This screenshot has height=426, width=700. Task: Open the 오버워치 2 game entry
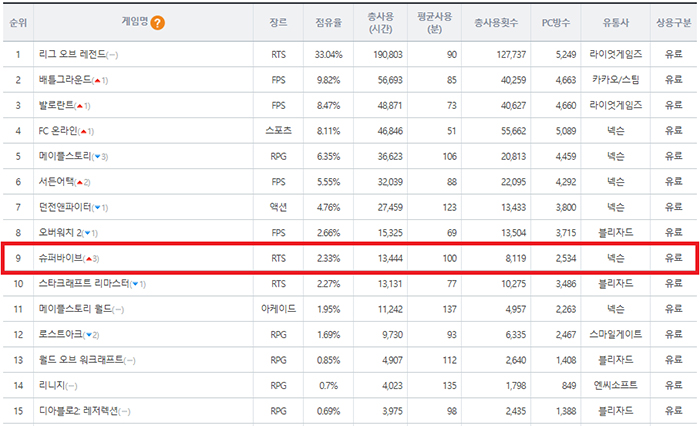pyautogui.click(x=61, y=233)
